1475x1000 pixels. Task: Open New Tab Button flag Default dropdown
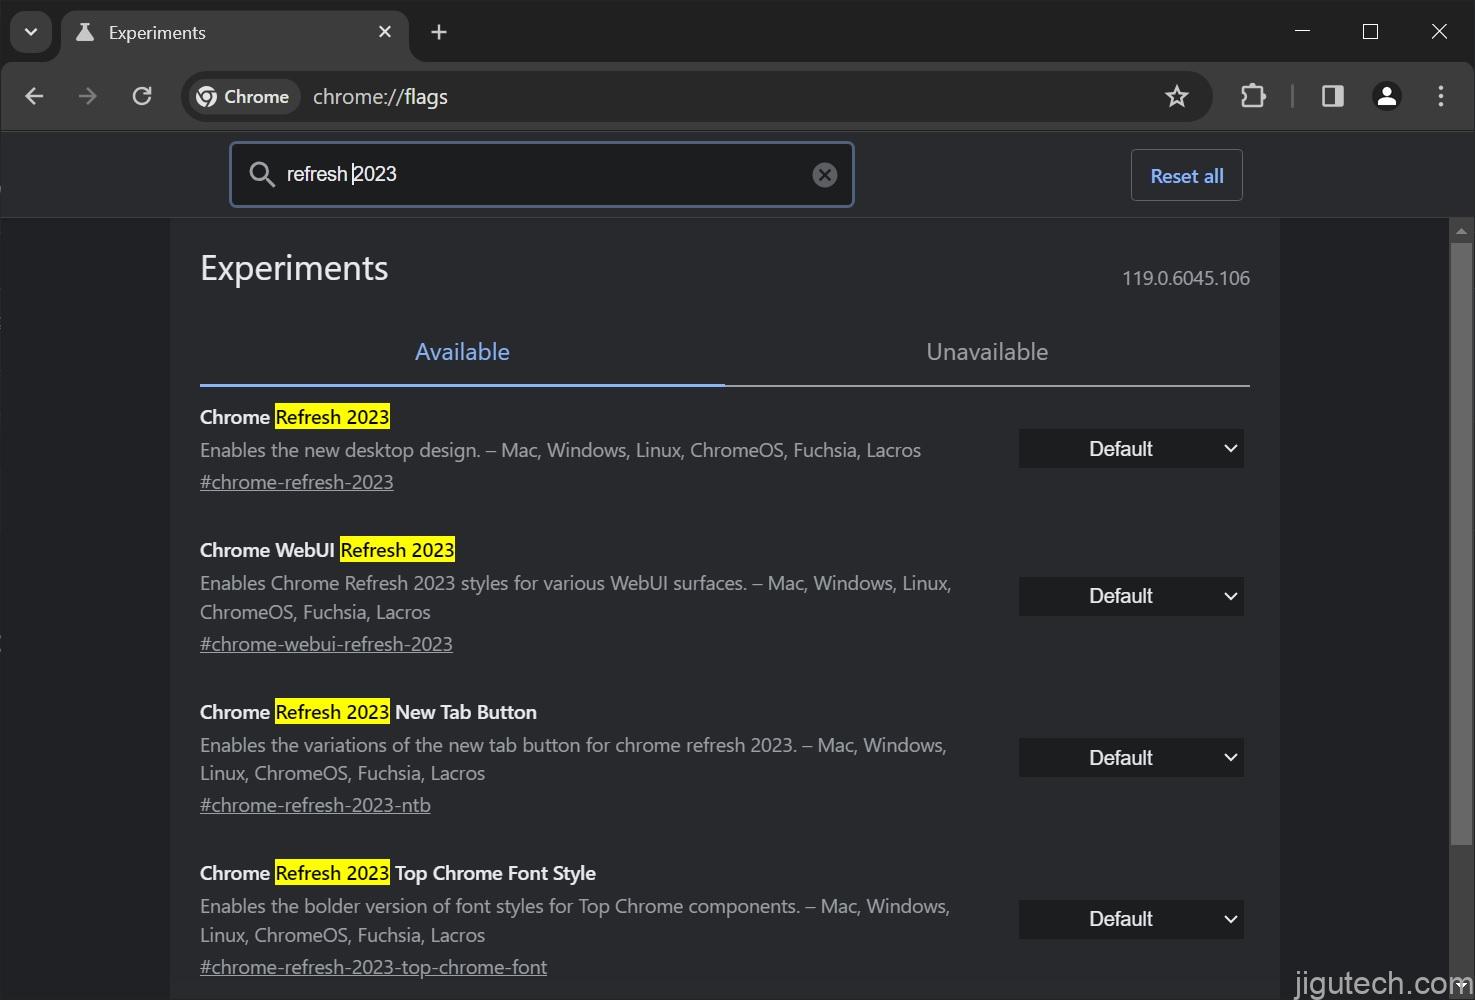[x=1131, y=758]
